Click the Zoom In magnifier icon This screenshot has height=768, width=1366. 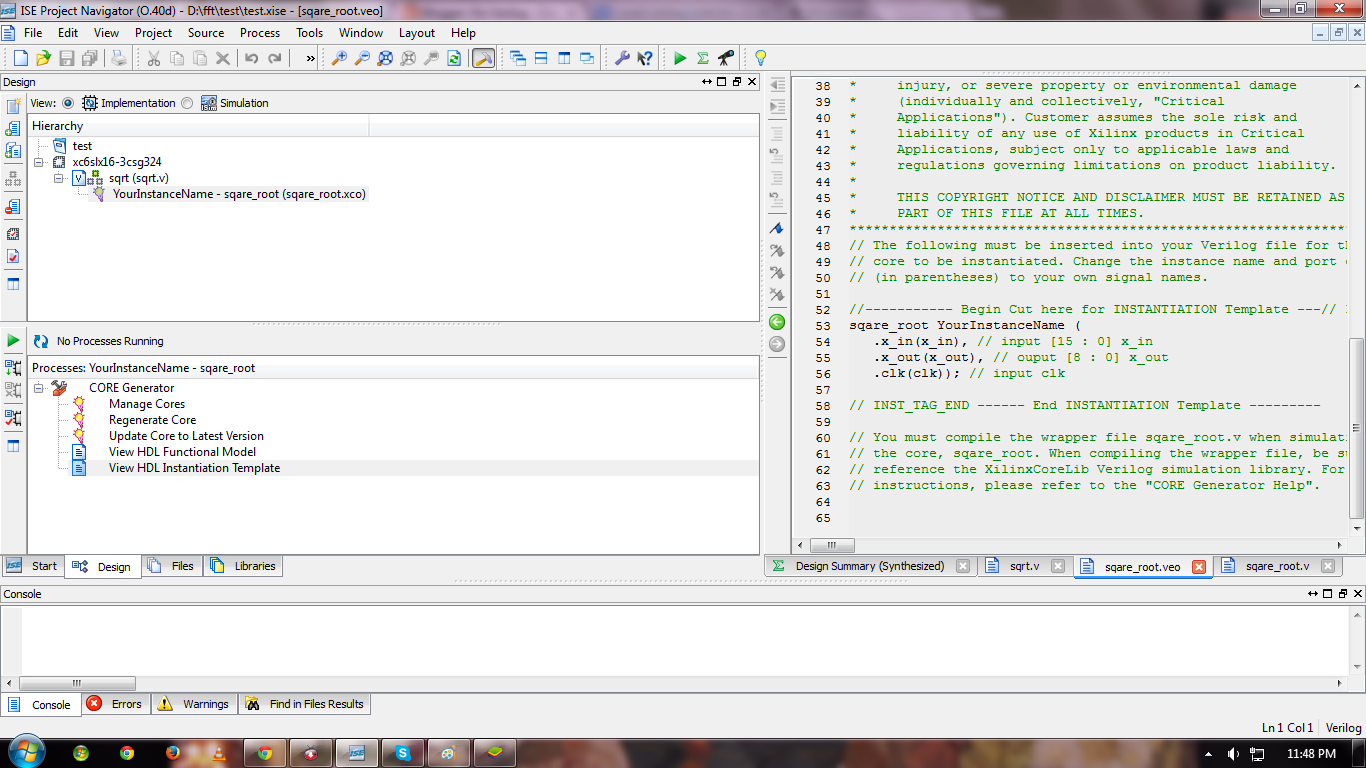[x=339, y=58]
